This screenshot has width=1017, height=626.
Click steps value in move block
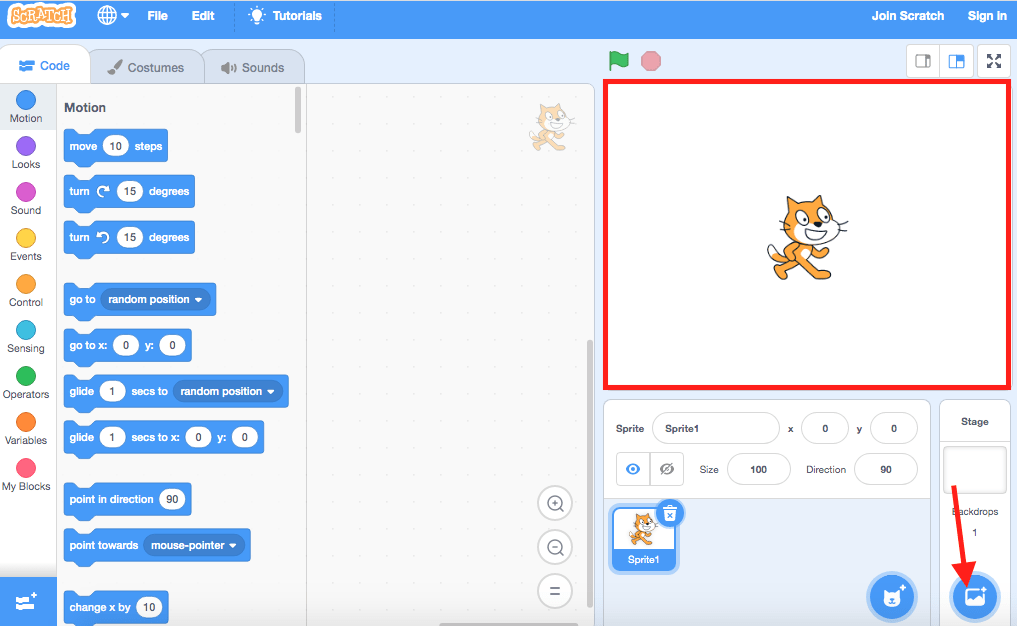tap(115, 146)
